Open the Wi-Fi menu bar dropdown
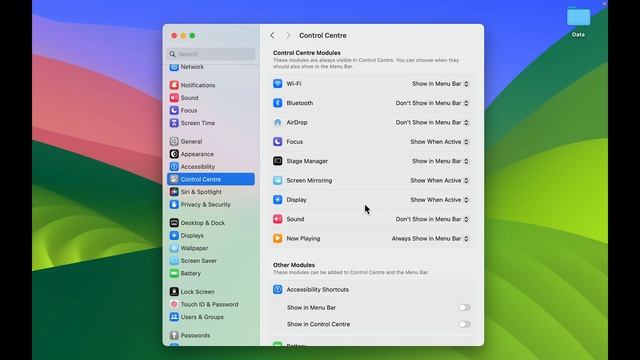The width and height of the screenshot is (640, 360). (x=440, y=84)
